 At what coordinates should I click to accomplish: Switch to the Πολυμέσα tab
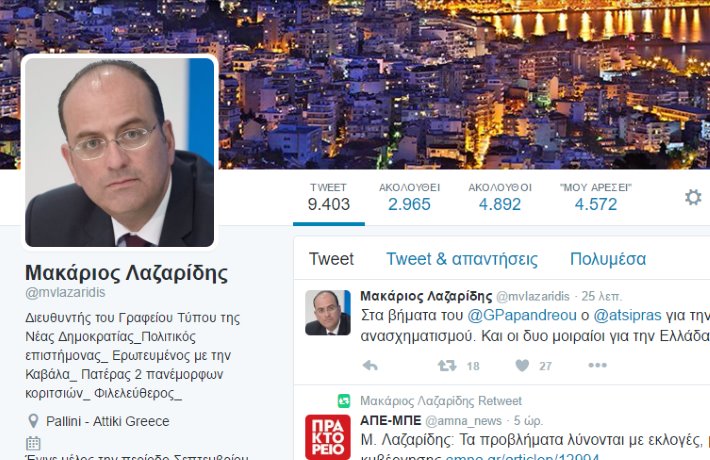(x=608, y=259)
